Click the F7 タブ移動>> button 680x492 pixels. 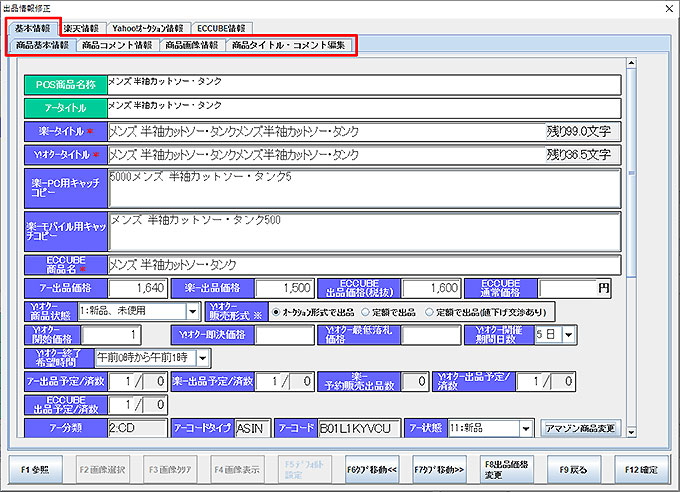click(x=443, y=468)
